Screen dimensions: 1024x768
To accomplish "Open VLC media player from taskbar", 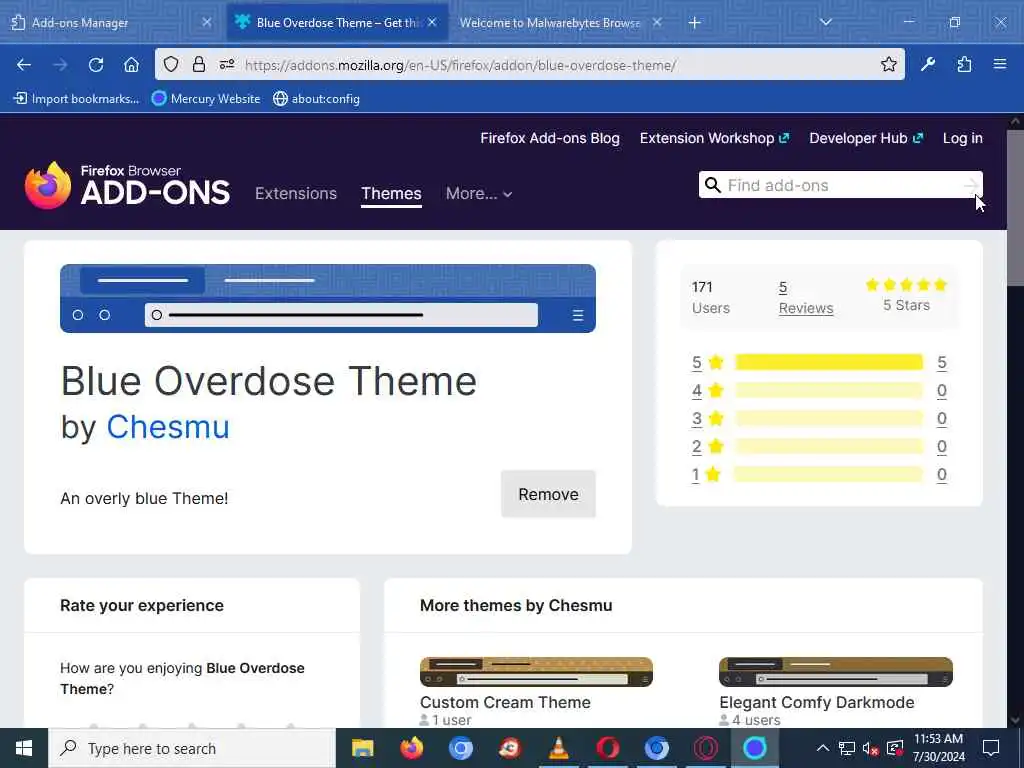I will click(x=558, y=748).
